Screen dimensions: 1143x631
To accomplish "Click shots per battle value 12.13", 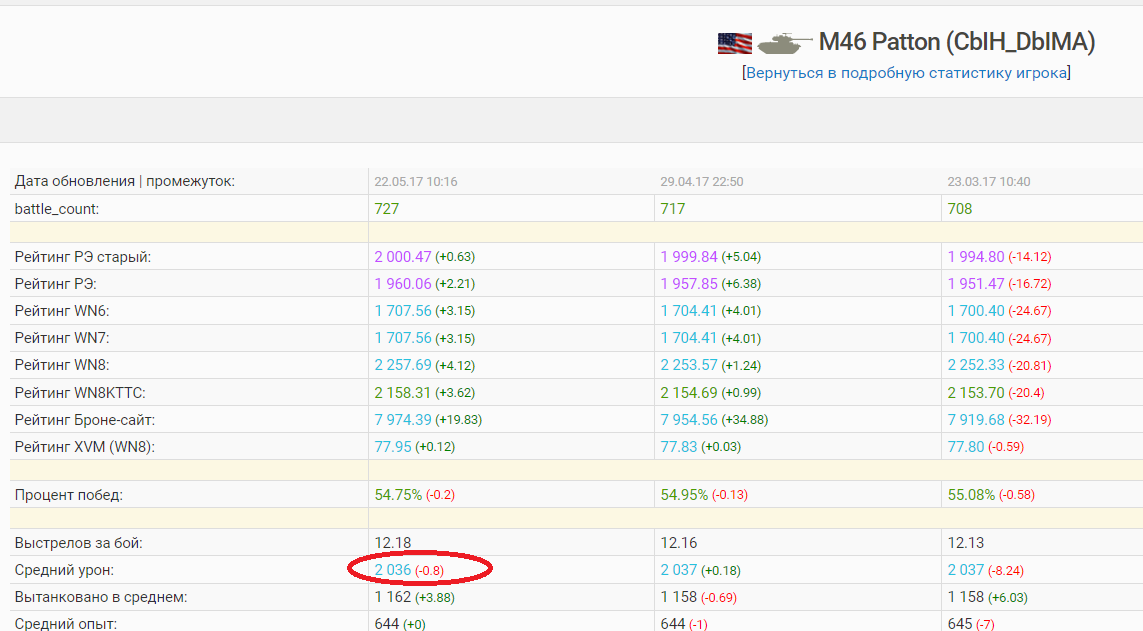I will point(966,543).
